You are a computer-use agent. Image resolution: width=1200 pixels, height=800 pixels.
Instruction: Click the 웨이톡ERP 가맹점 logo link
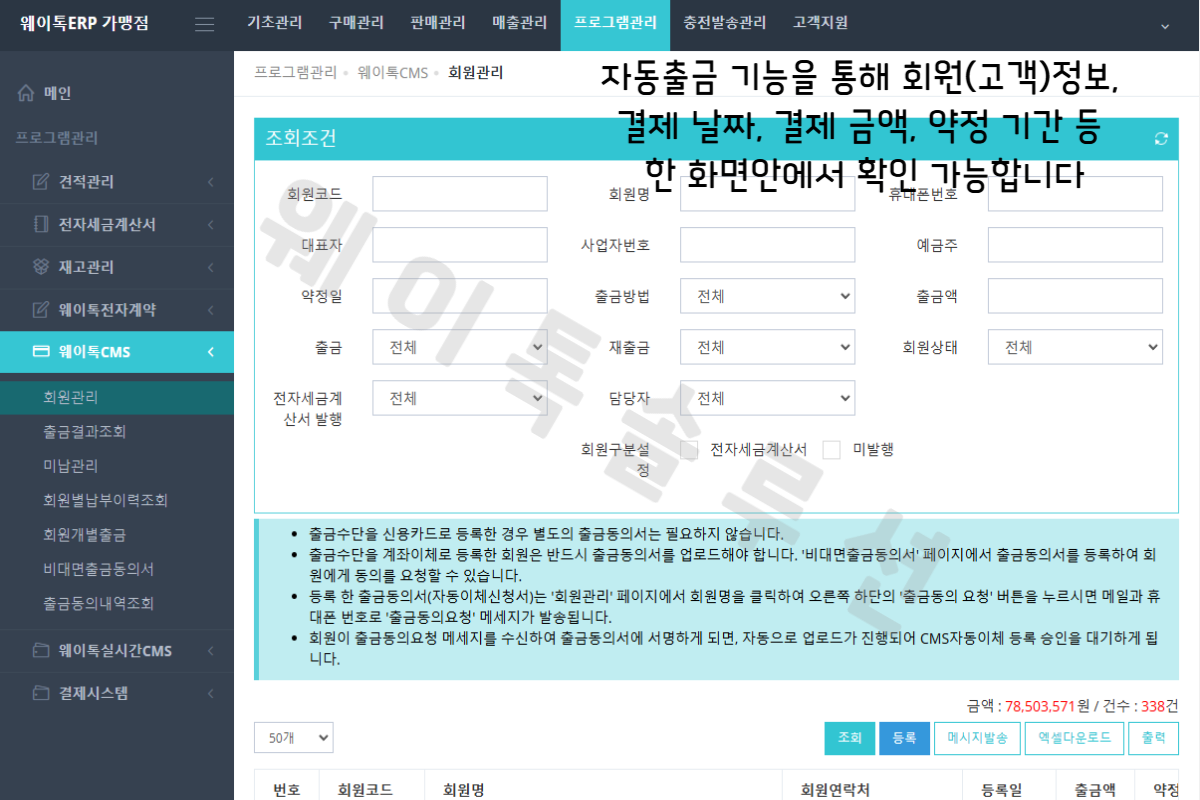click(x=84, y=24)
